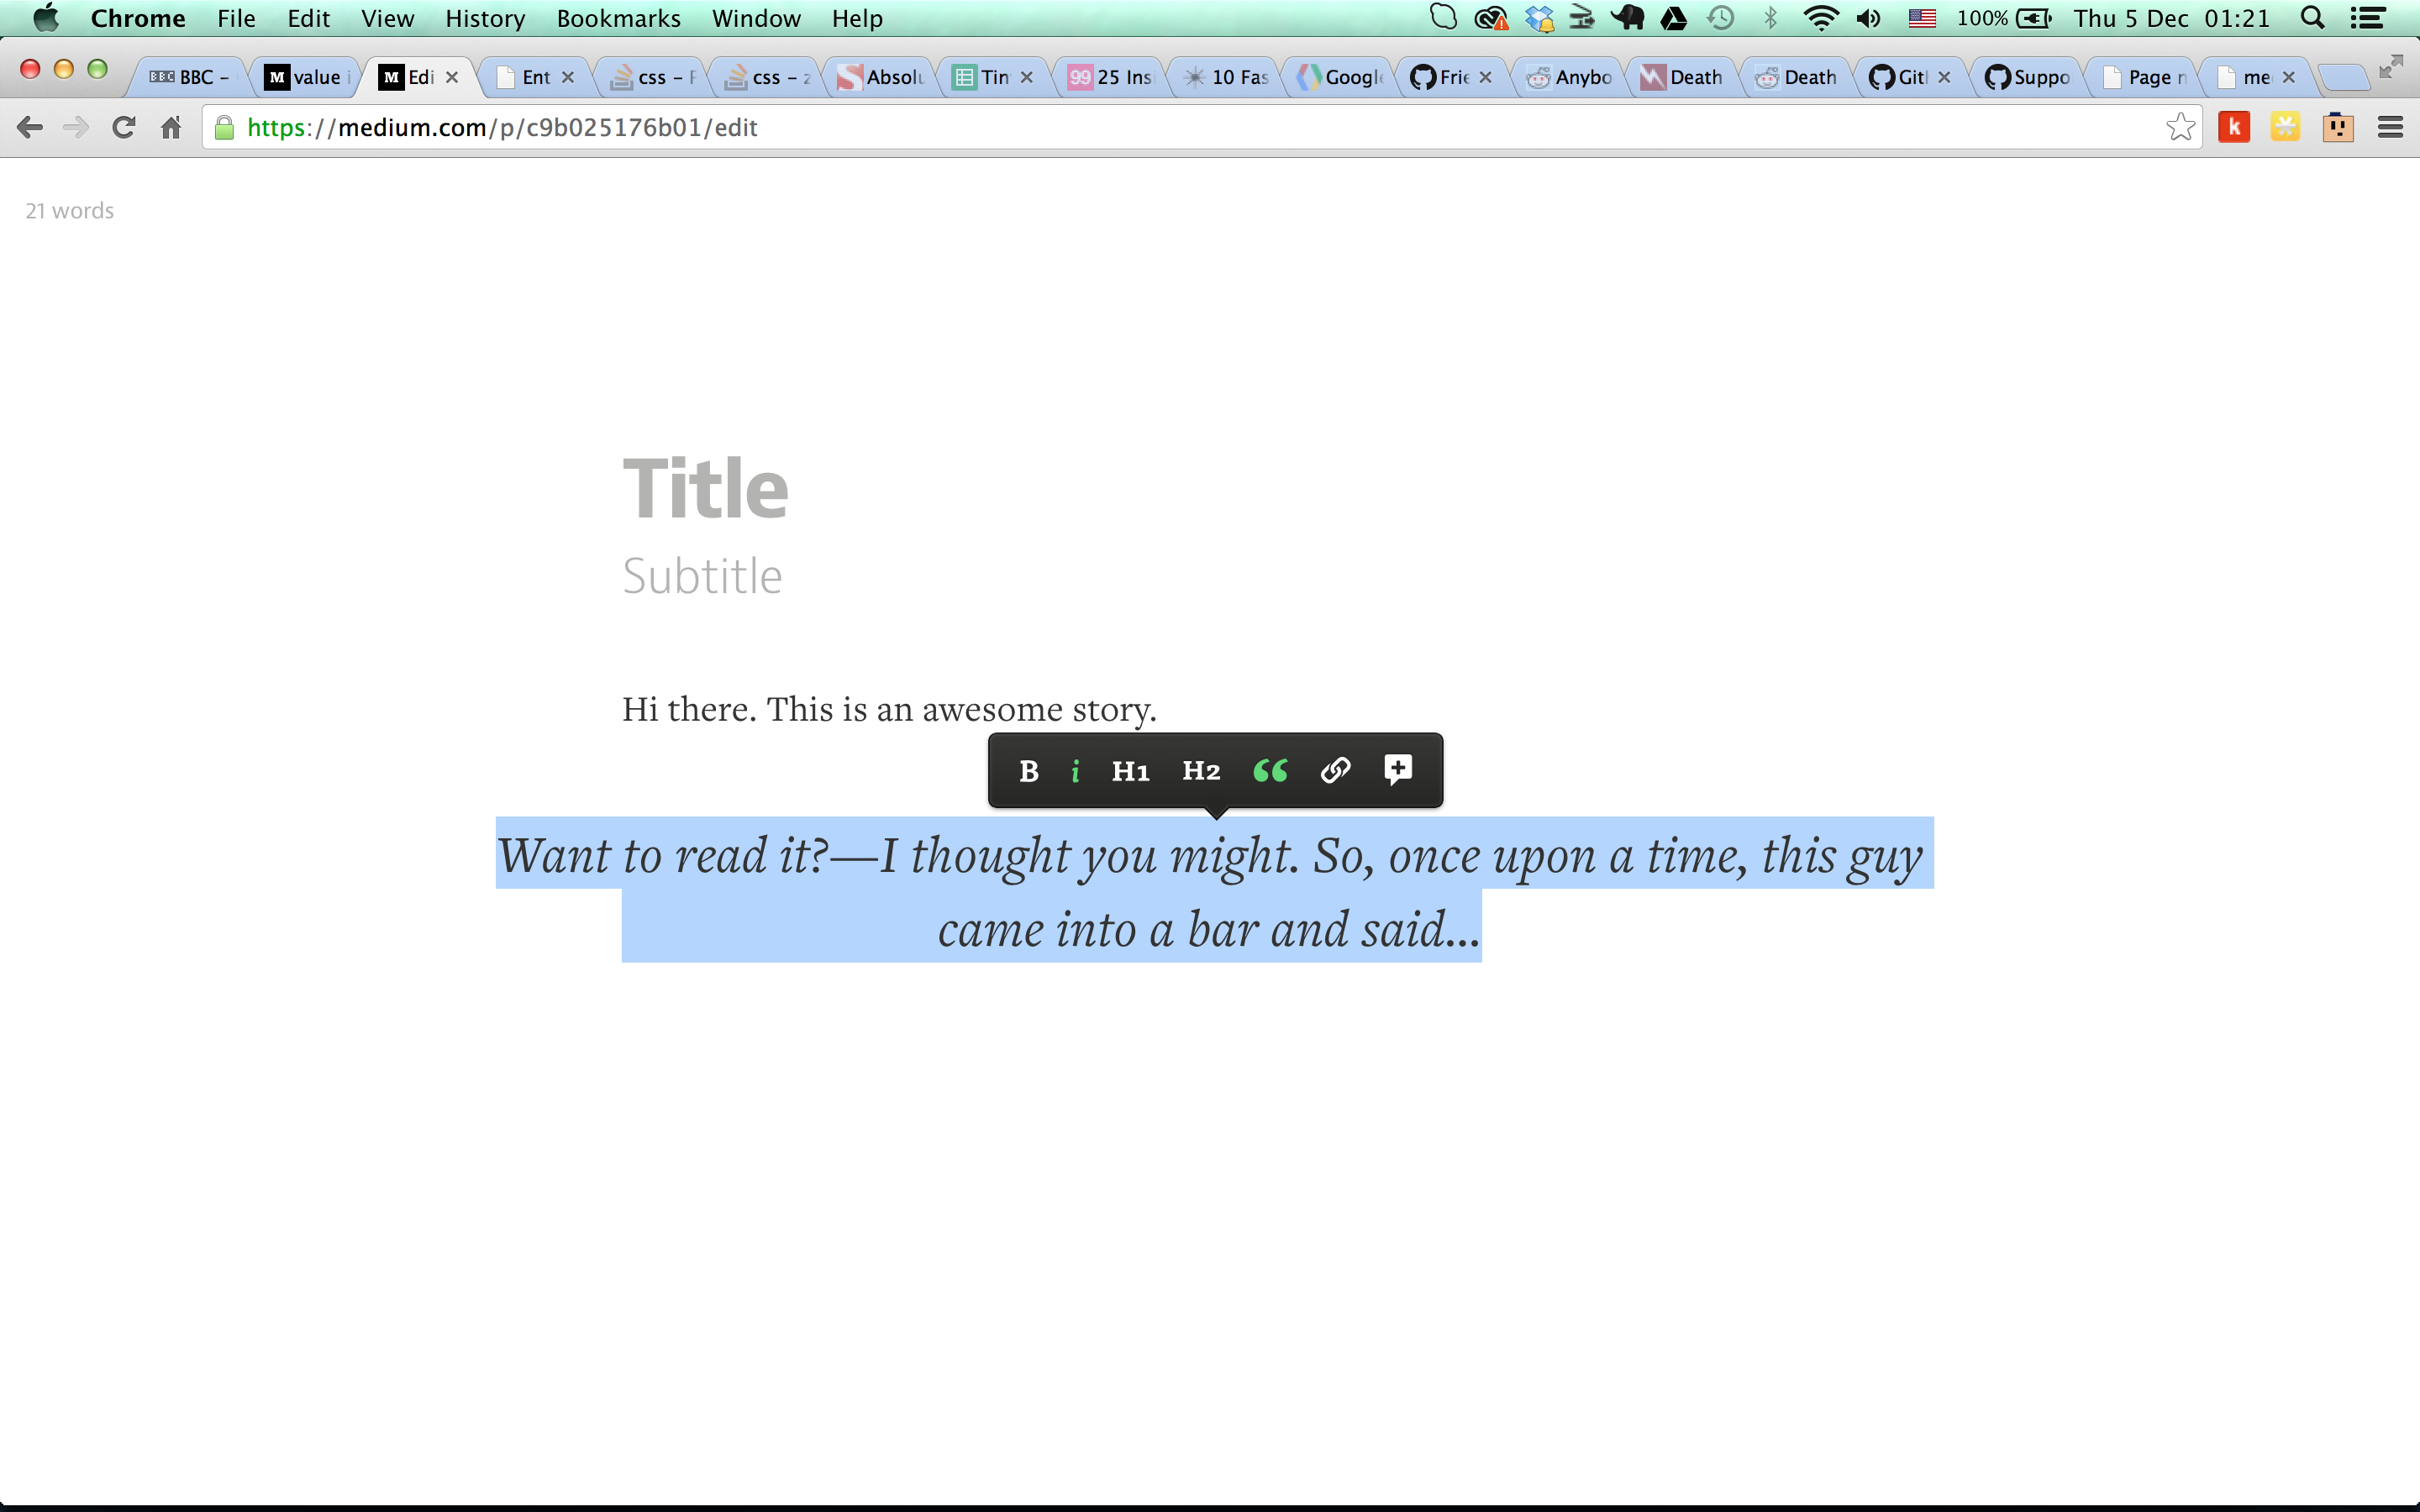
Task: Open Notification Center list icon
Action: pyautogui.click(x=2367, y=18)
